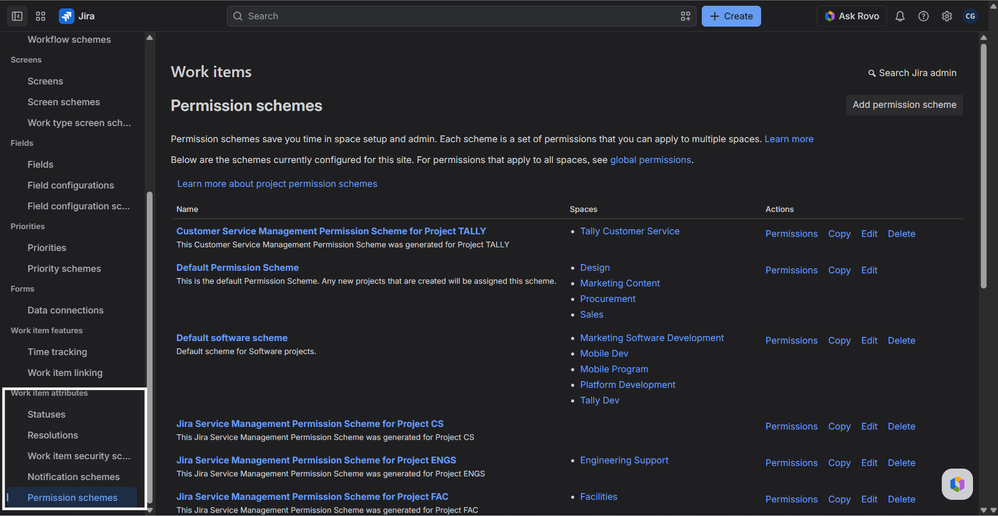The image size is (998, 516).
Task: Open Statuses sidebar item
Action: (46, 414)
